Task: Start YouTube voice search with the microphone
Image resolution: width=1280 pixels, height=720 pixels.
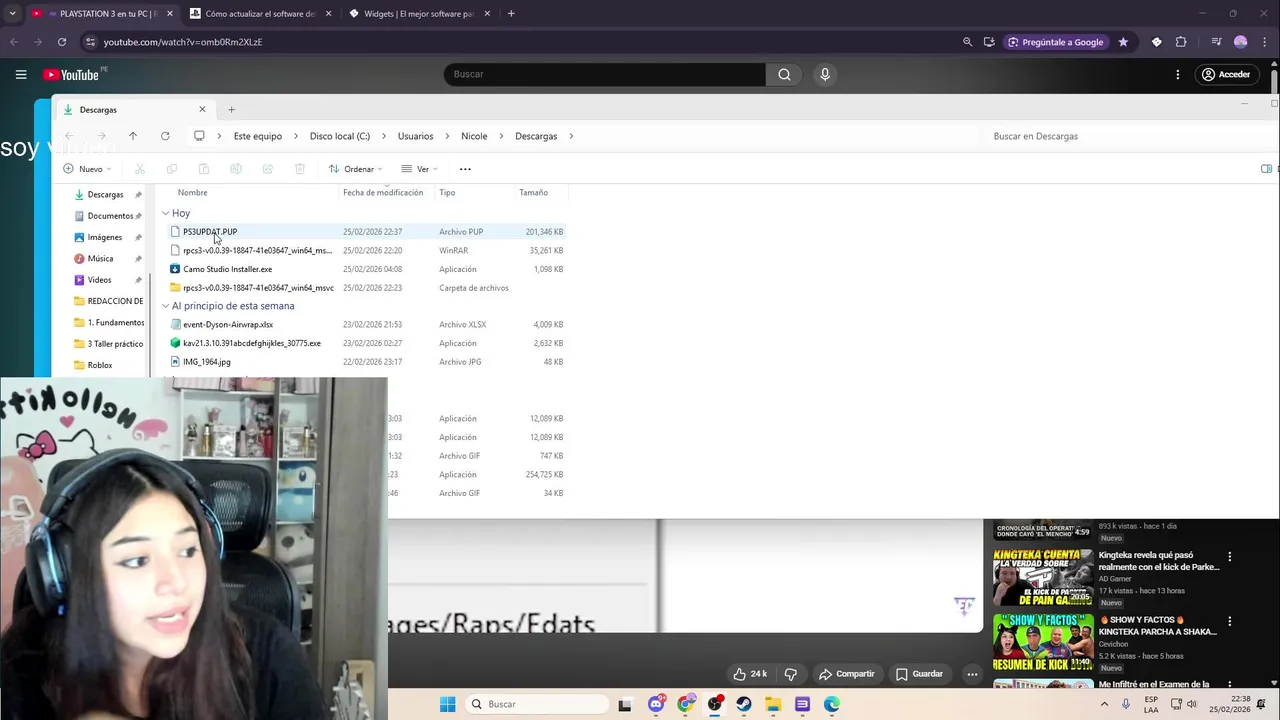Action: (825, 74)
